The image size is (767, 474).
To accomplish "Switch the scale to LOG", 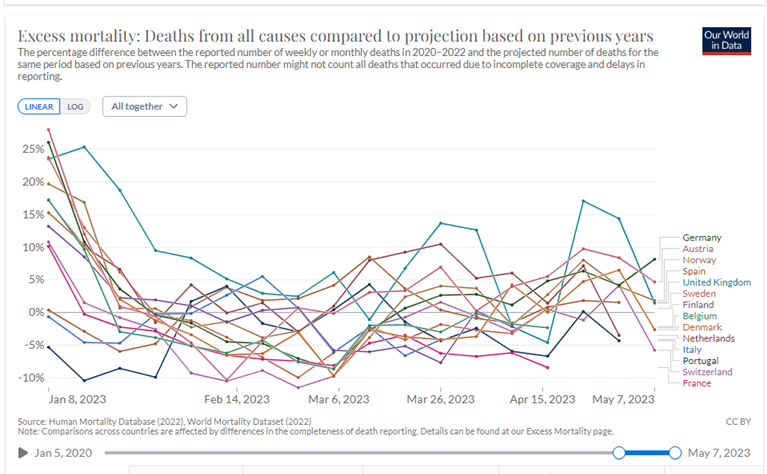I will pos(76,106).
